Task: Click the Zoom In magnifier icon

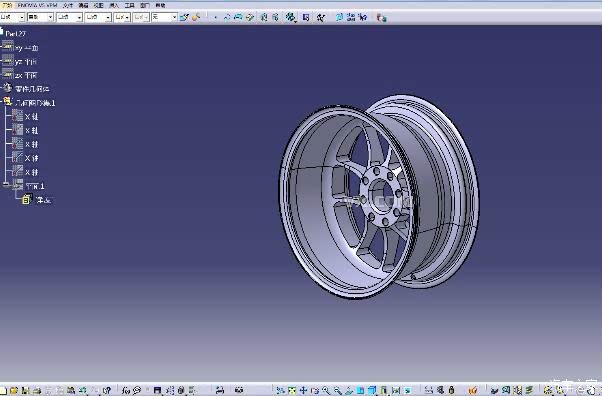Action: pyautogui.click(x=326, y=391)
